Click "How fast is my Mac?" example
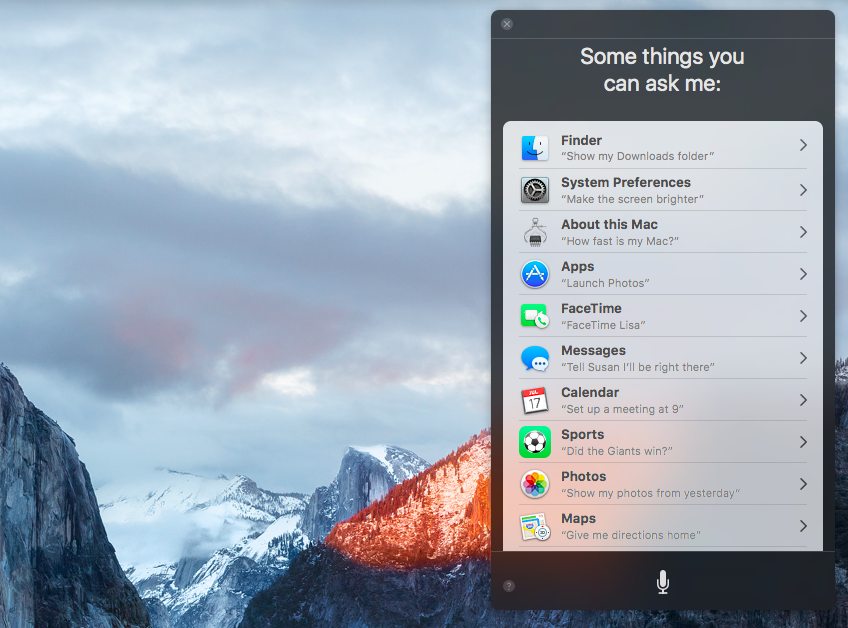Screen dimensions: 848x628 click(620, 241)
